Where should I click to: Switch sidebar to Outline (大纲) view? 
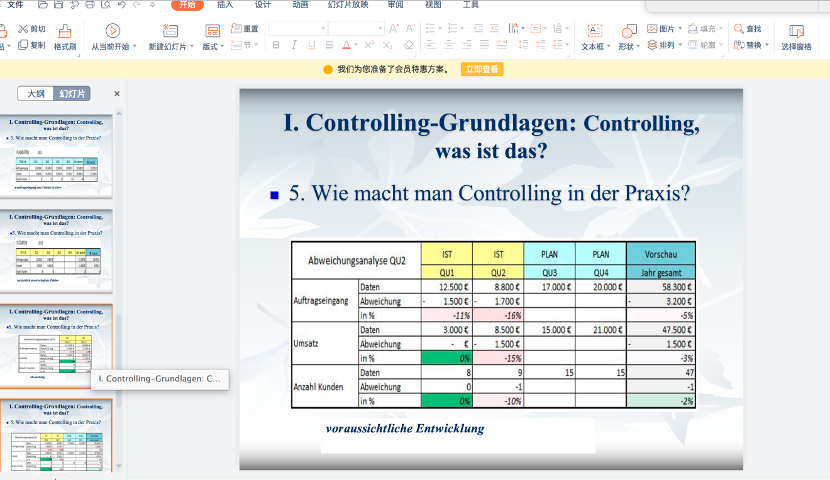pyautogui.click(x=35, y=93)
